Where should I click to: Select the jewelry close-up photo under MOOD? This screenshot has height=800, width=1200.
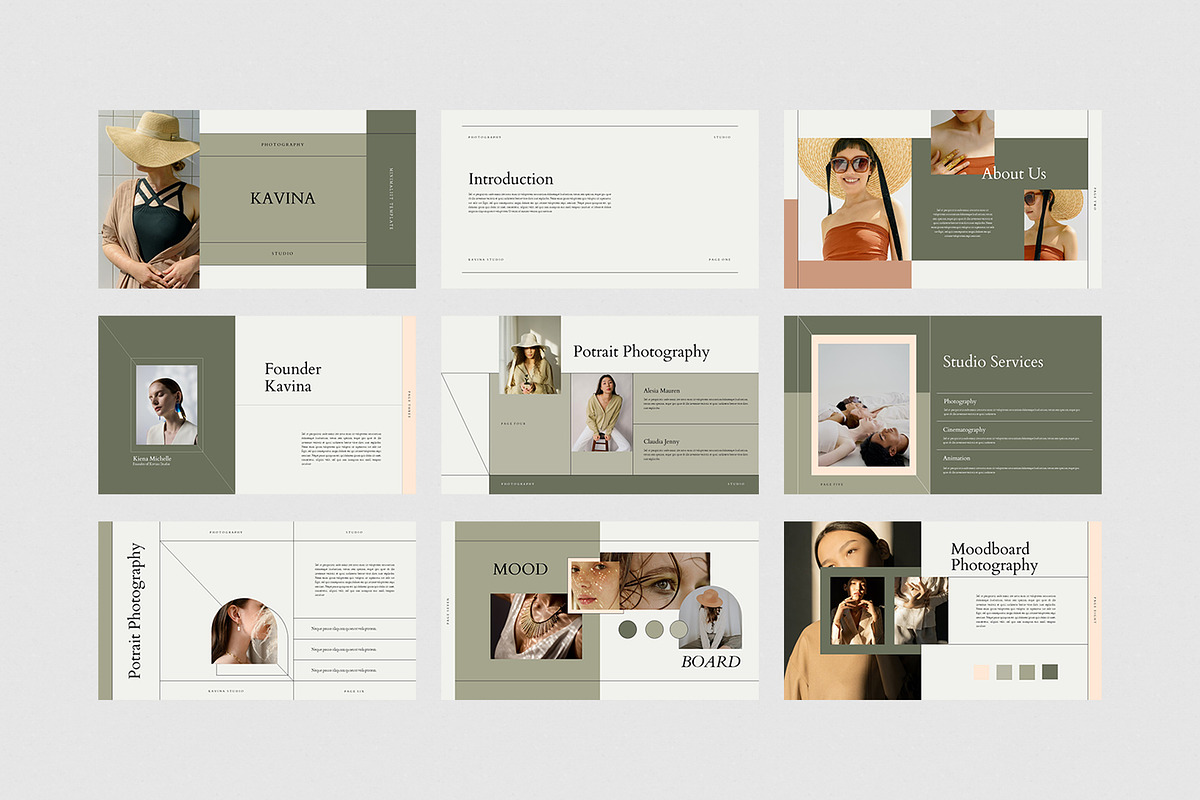[x=536, y=626]
